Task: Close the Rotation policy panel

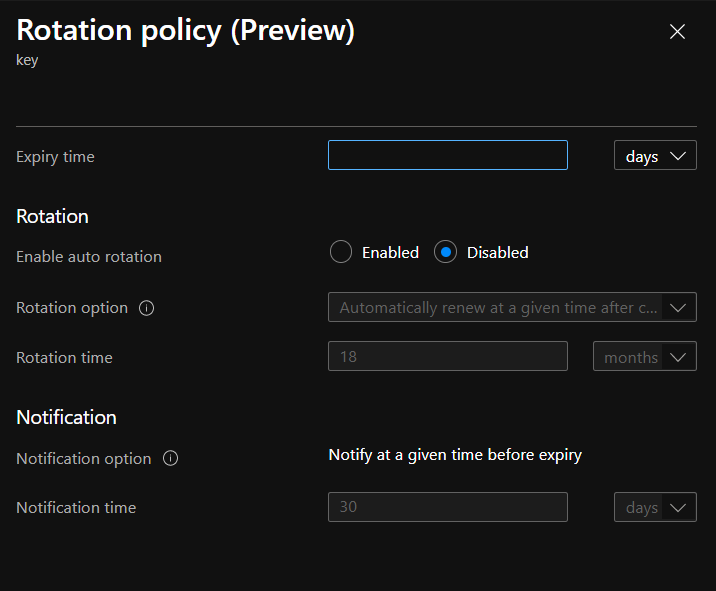Action: (677, 32)
